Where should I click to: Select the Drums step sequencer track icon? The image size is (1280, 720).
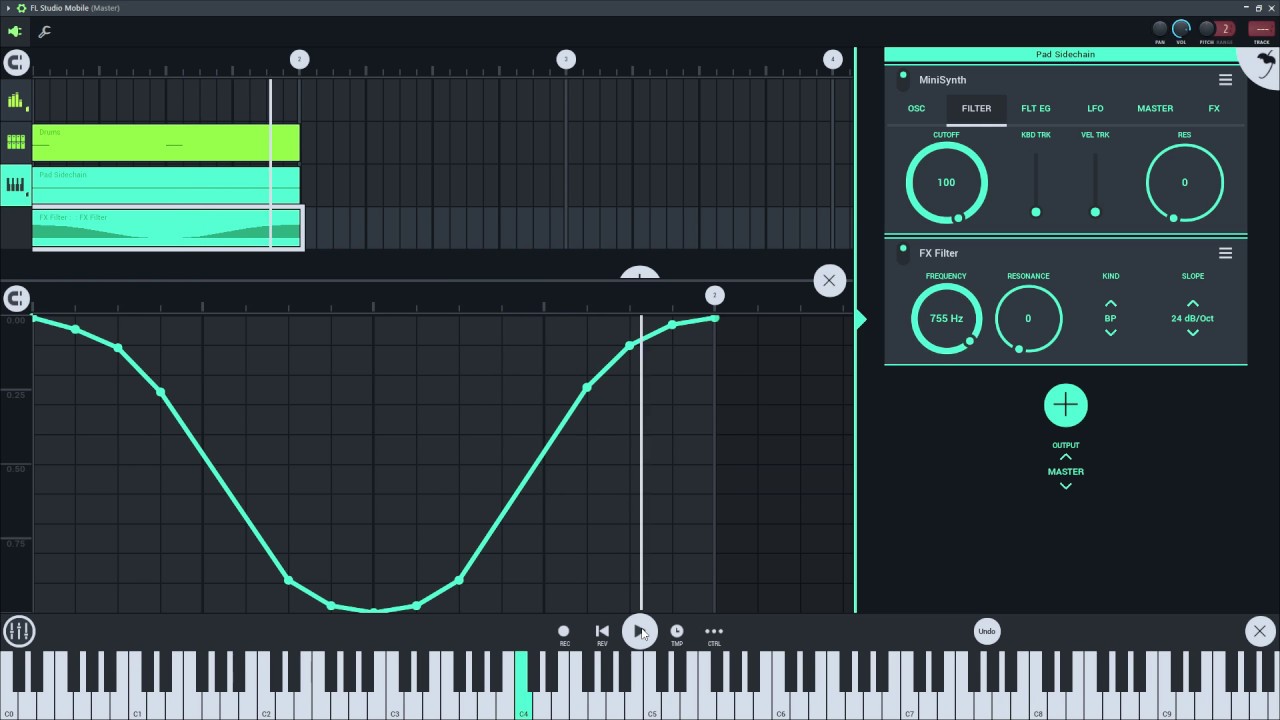click(x=15, y=142)
